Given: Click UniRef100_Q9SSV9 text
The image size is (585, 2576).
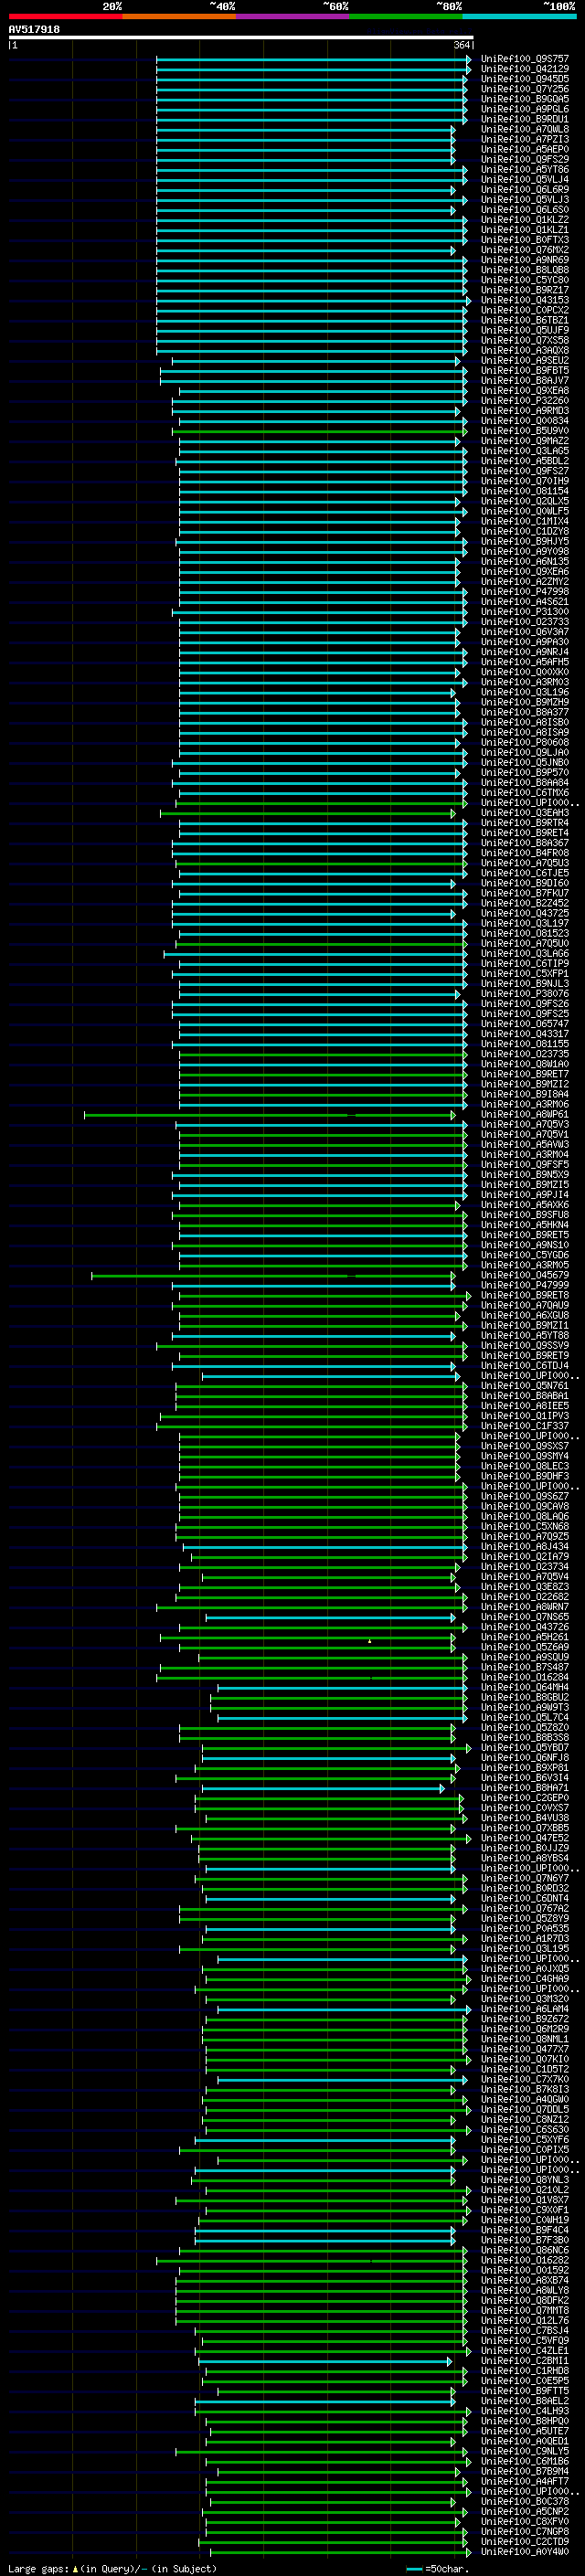Looking at the screenshot, I should pyautogui.click(x=525, y=1345).
